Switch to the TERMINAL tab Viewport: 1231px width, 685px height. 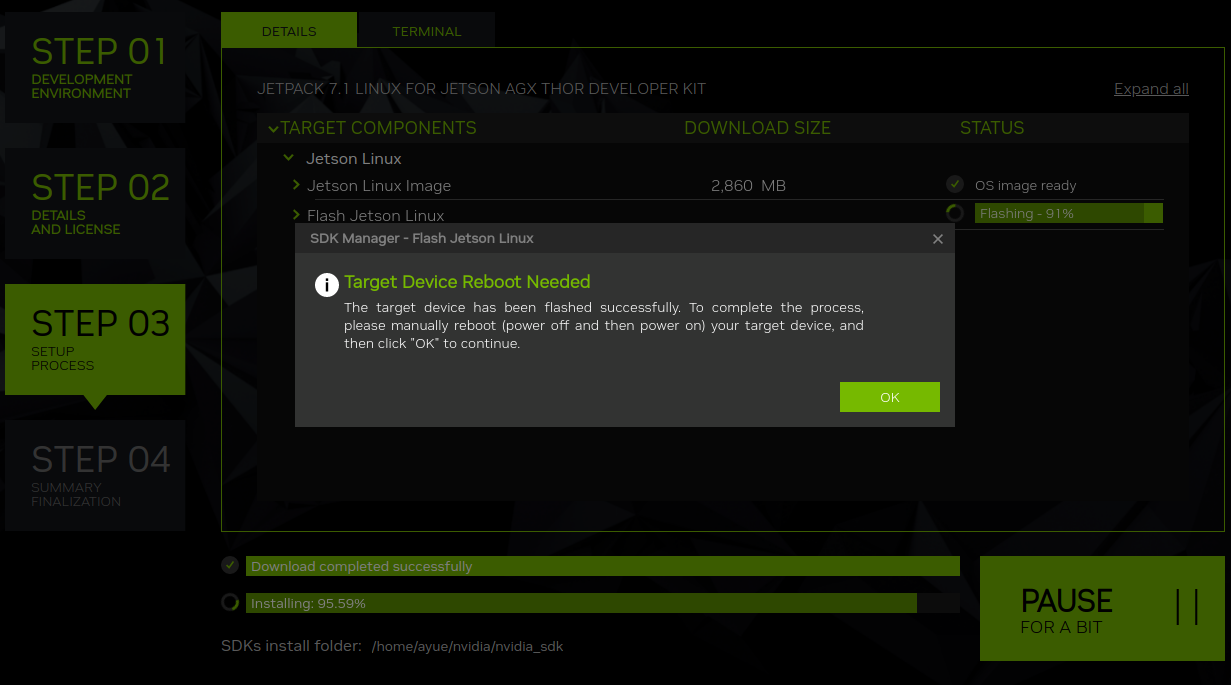click(x=426, y=31)
